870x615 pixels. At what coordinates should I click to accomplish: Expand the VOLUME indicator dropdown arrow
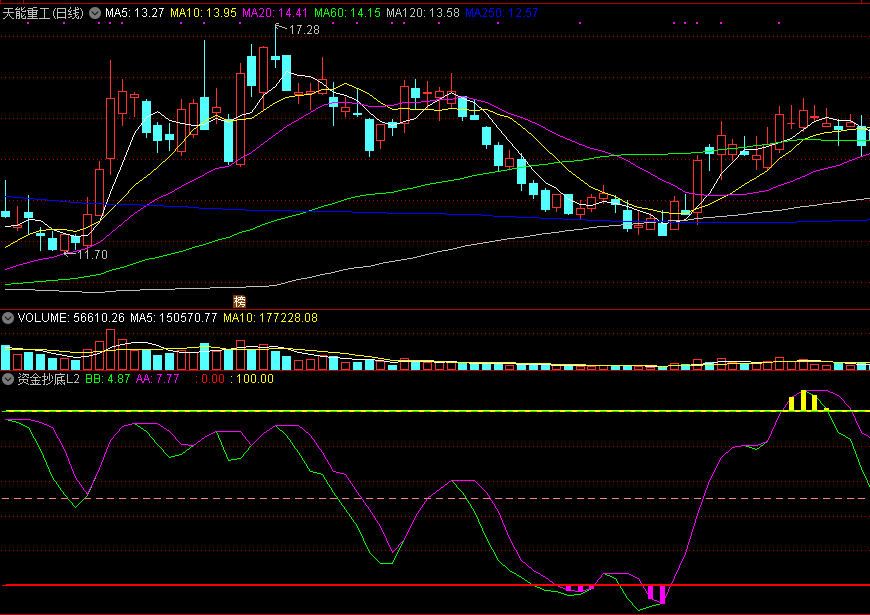(x=8, y=318)
